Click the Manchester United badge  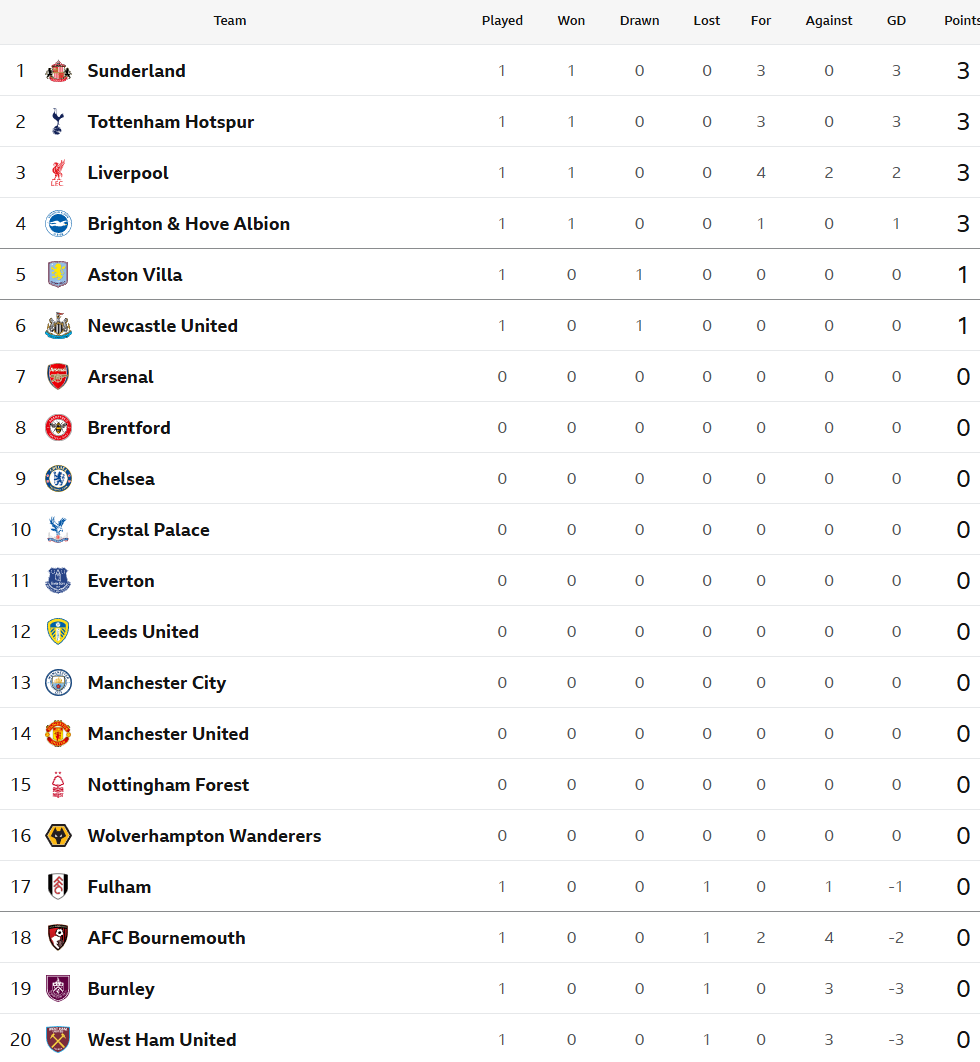pos(58,734)
